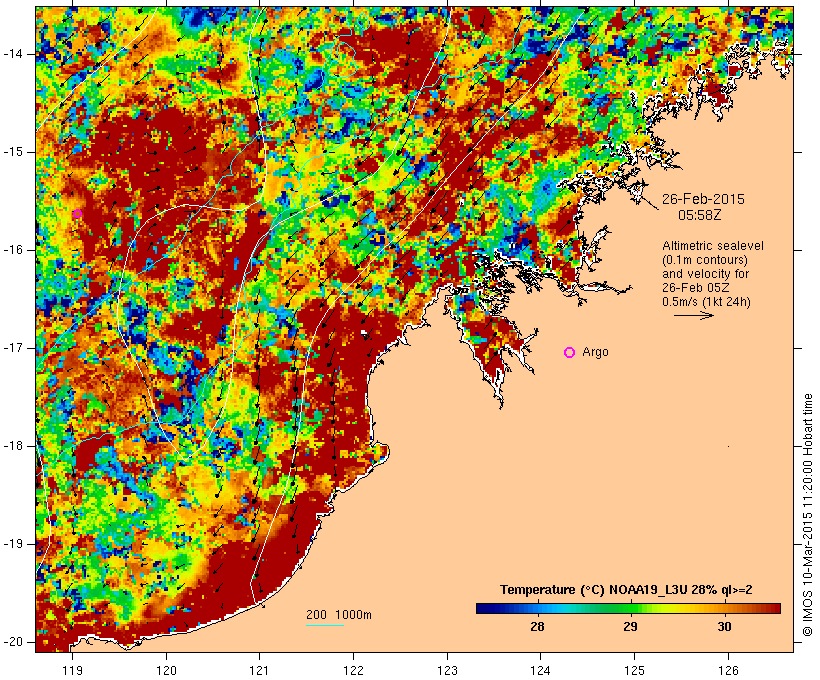Click the '-15' latitude axis label
Screen dimensions: 820x680
(13, 152)
